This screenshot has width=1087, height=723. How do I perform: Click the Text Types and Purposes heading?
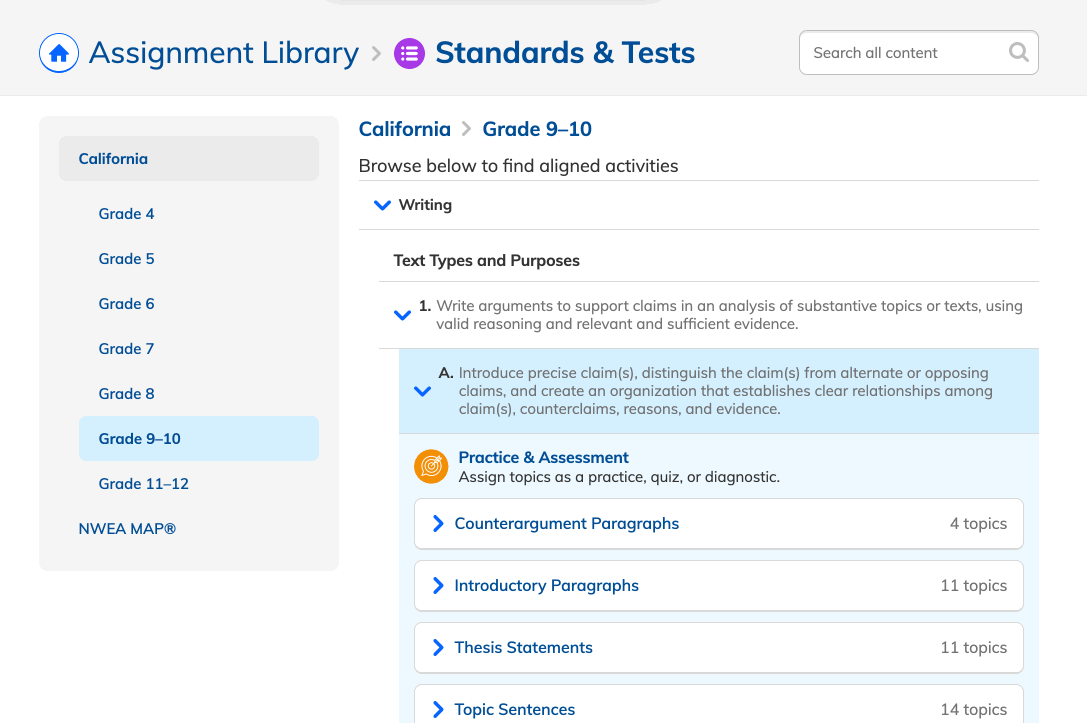point(487,261)
